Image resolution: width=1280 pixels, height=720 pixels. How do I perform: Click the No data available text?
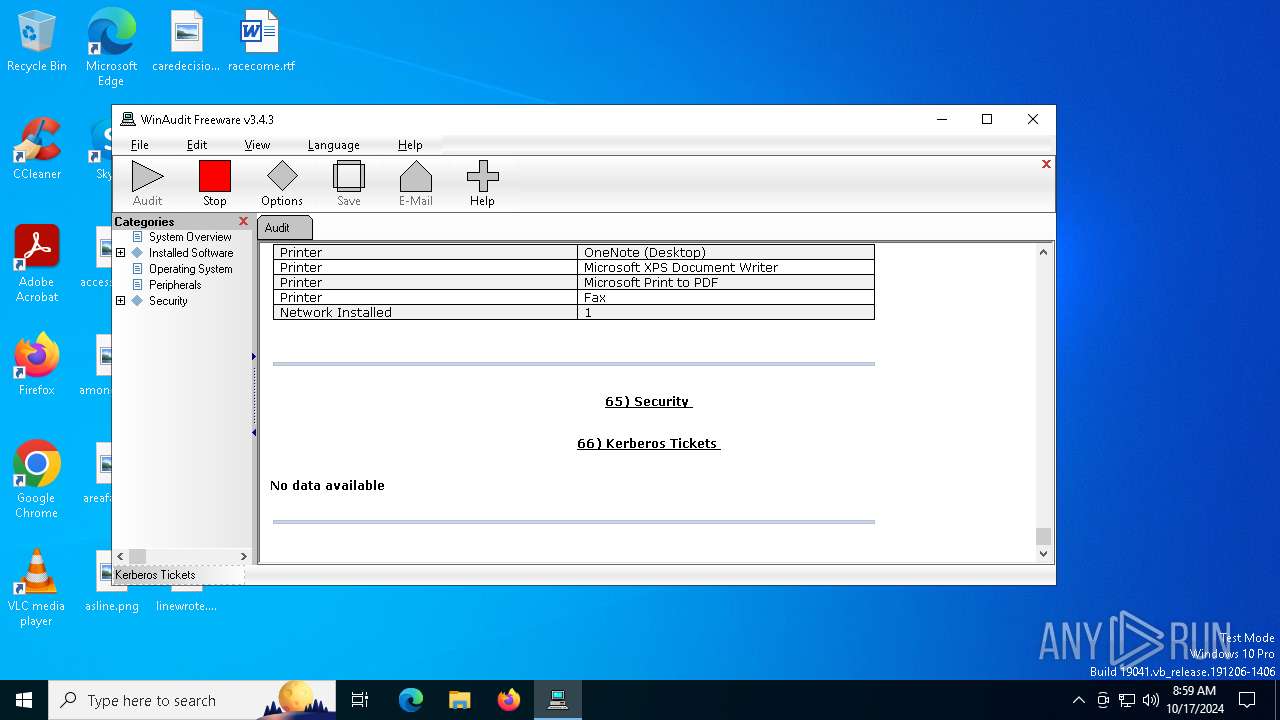327,485
